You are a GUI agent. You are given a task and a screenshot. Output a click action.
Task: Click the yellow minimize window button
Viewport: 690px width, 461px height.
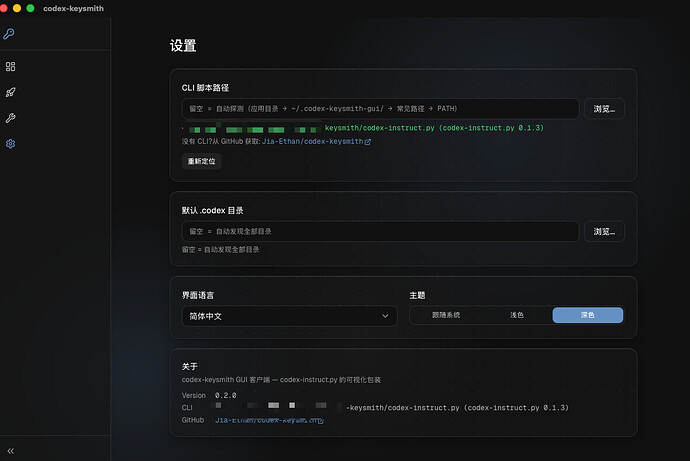click(17, 8)
